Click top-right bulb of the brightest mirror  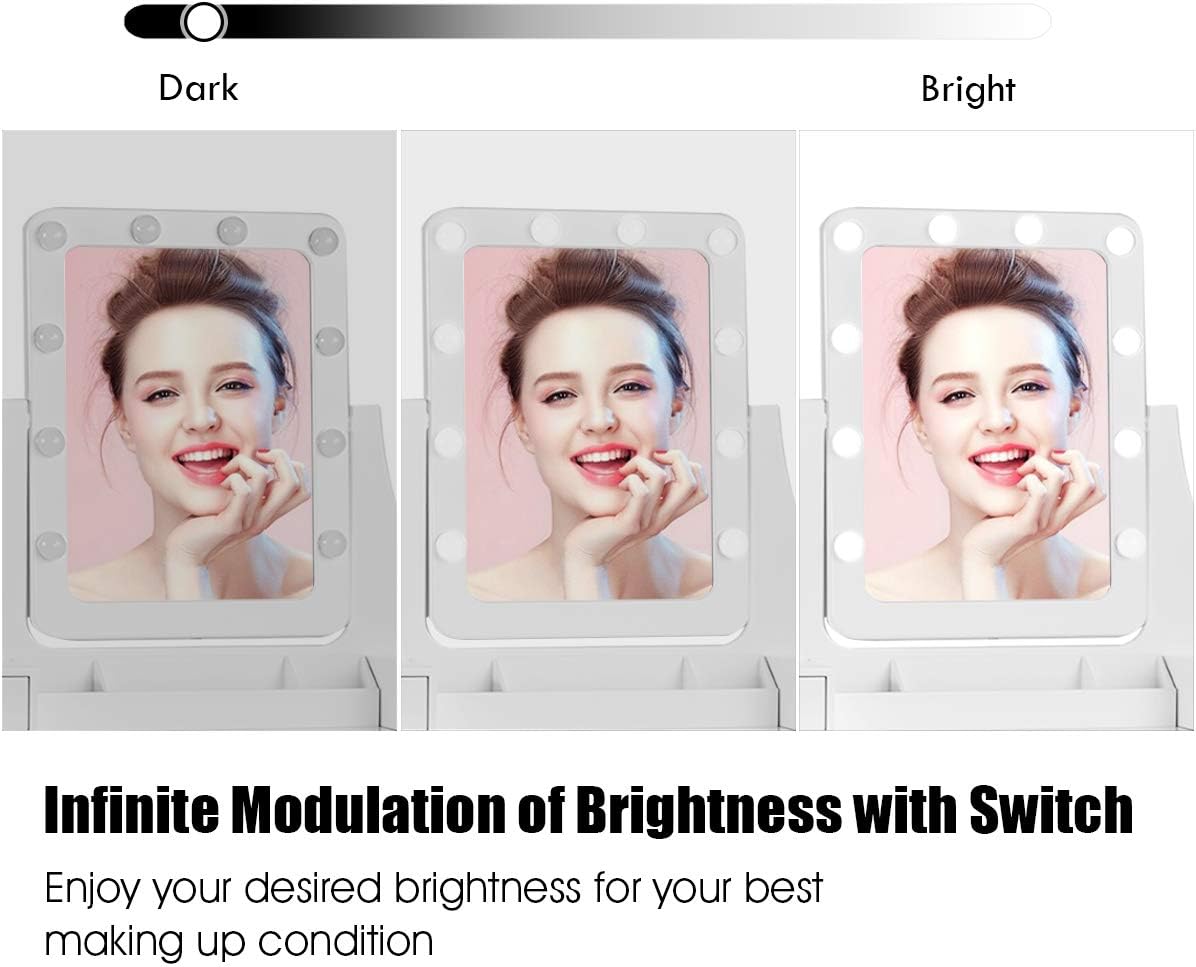(1120, 239)
